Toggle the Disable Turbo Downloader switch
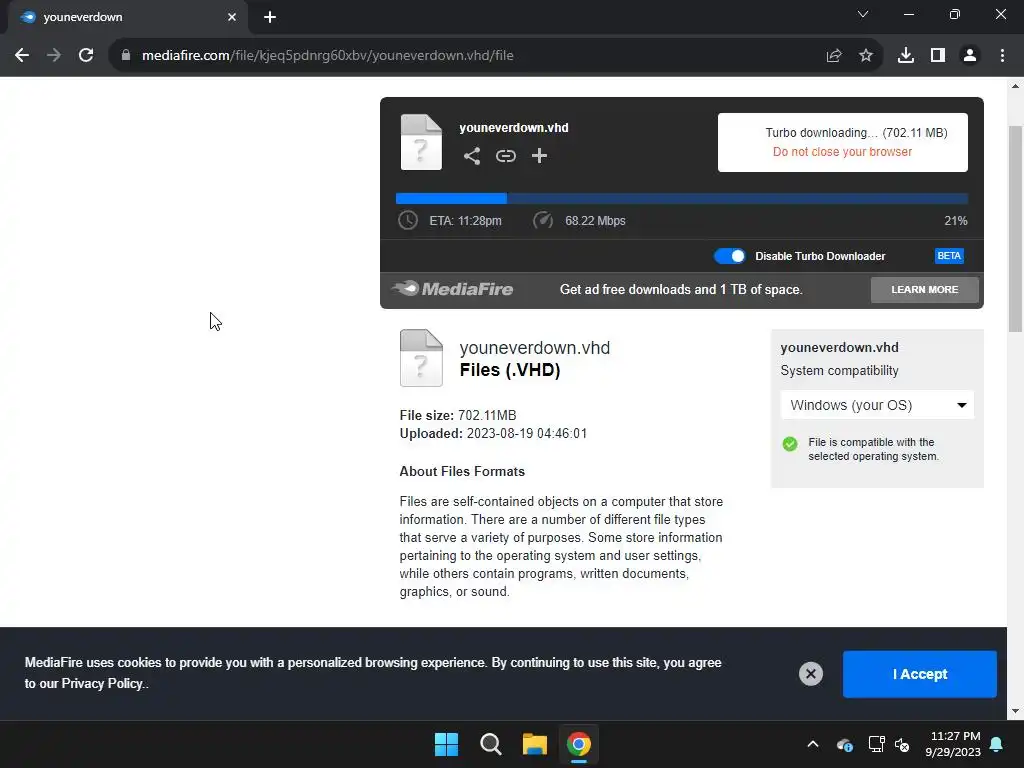 729,256
